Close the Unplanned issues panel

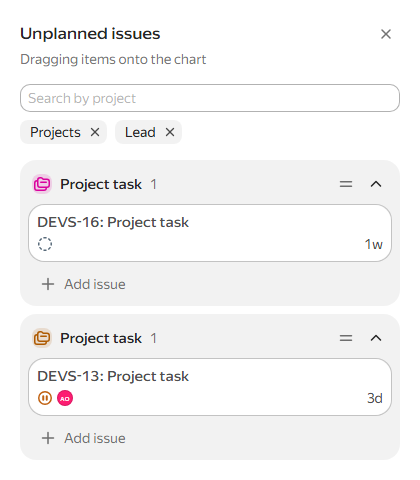pos(386,34)
